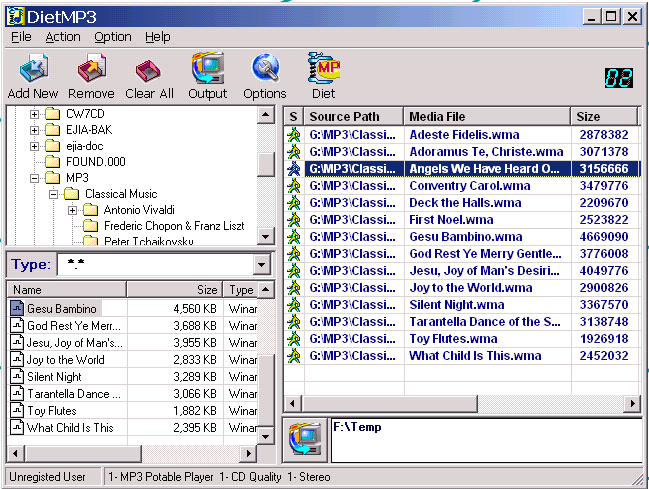Click the Unregisted User status bar text
Viewport: 649px width, 489px height.
pyautogui.click(x=47, y=477)
